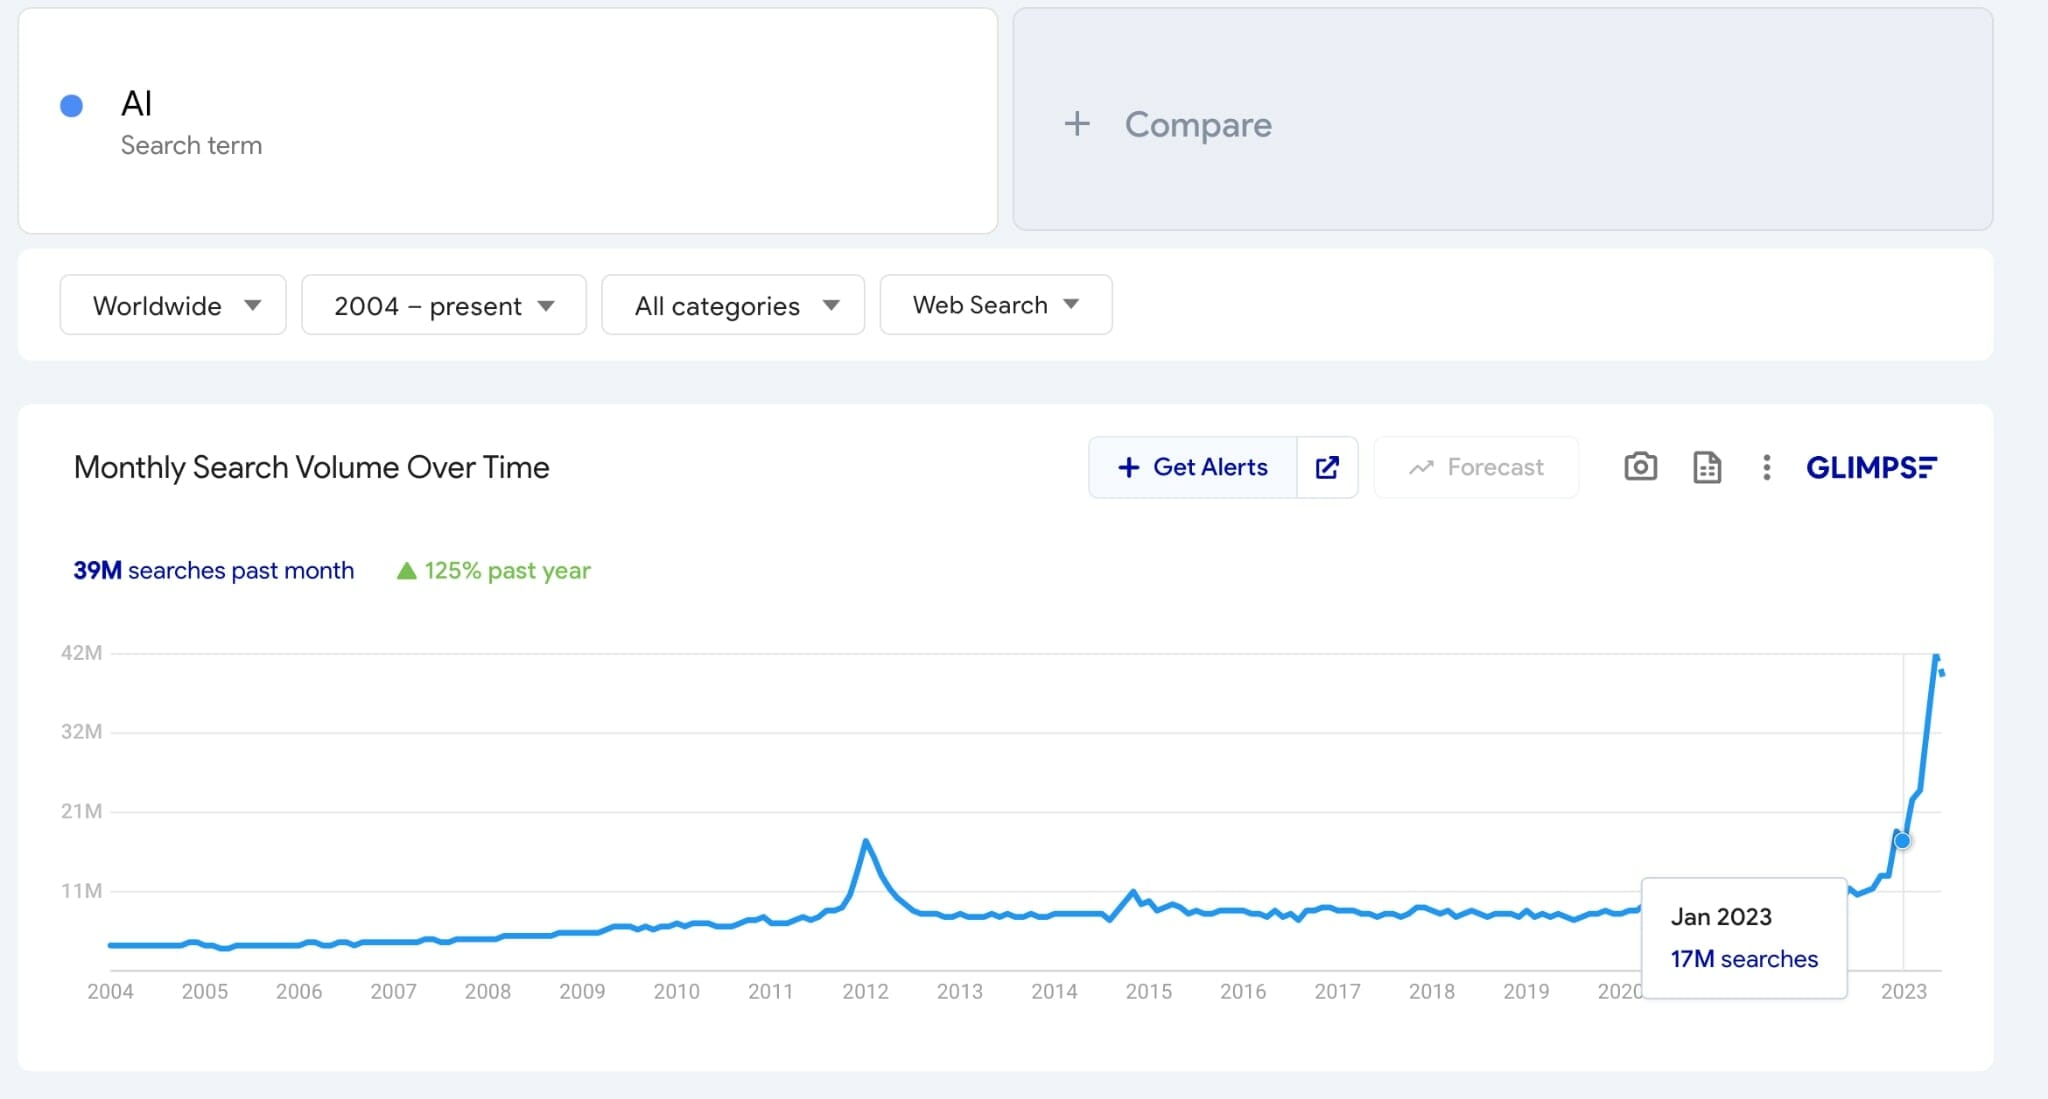Click the 2012 peak on the chart

click(x=865, y=842)
